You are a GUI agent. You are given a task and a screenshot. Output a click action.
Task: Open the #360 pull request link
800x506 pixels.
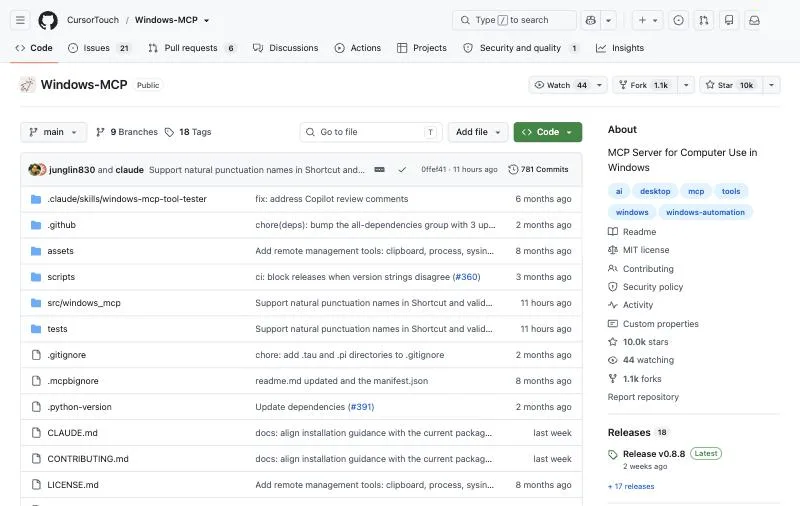point(466,277)
